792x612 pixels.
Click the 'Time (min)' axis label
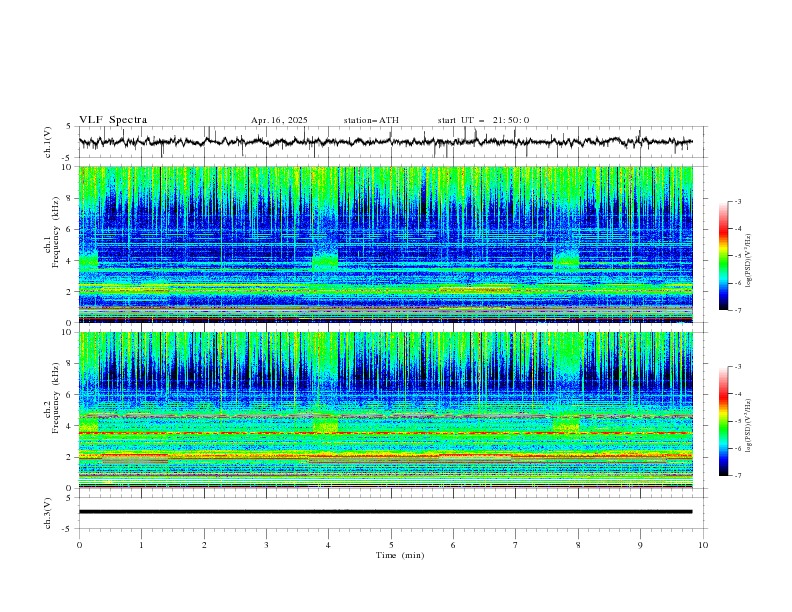click(400, 555)
